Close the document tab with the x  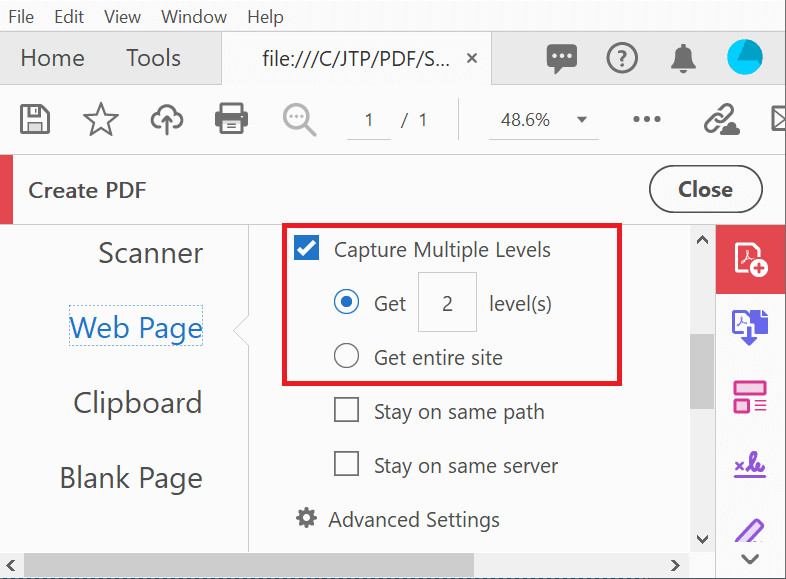[472, 59]
